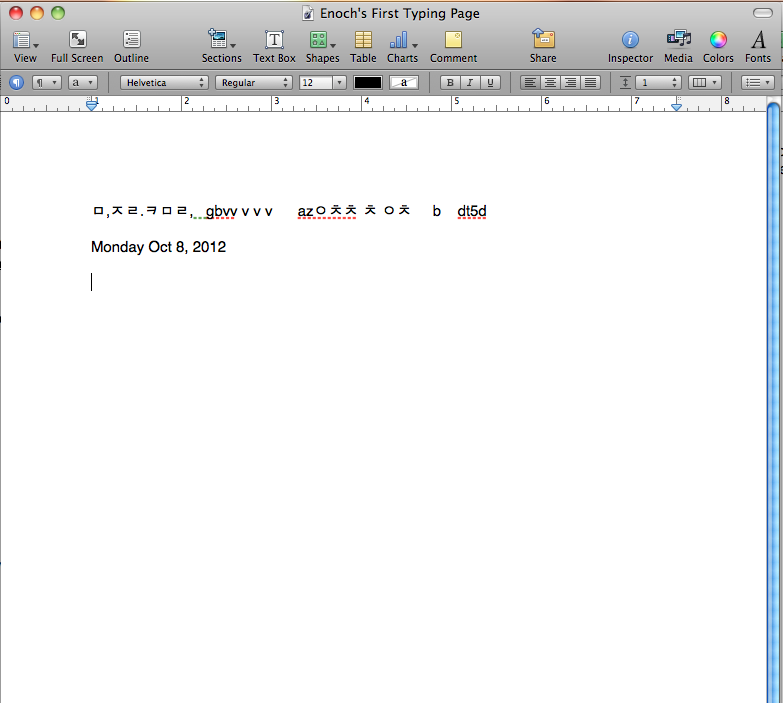Open the paragraph style dropdown
Image resolution: width=783 pixels, height=703 pixels.
pos(46,82)
